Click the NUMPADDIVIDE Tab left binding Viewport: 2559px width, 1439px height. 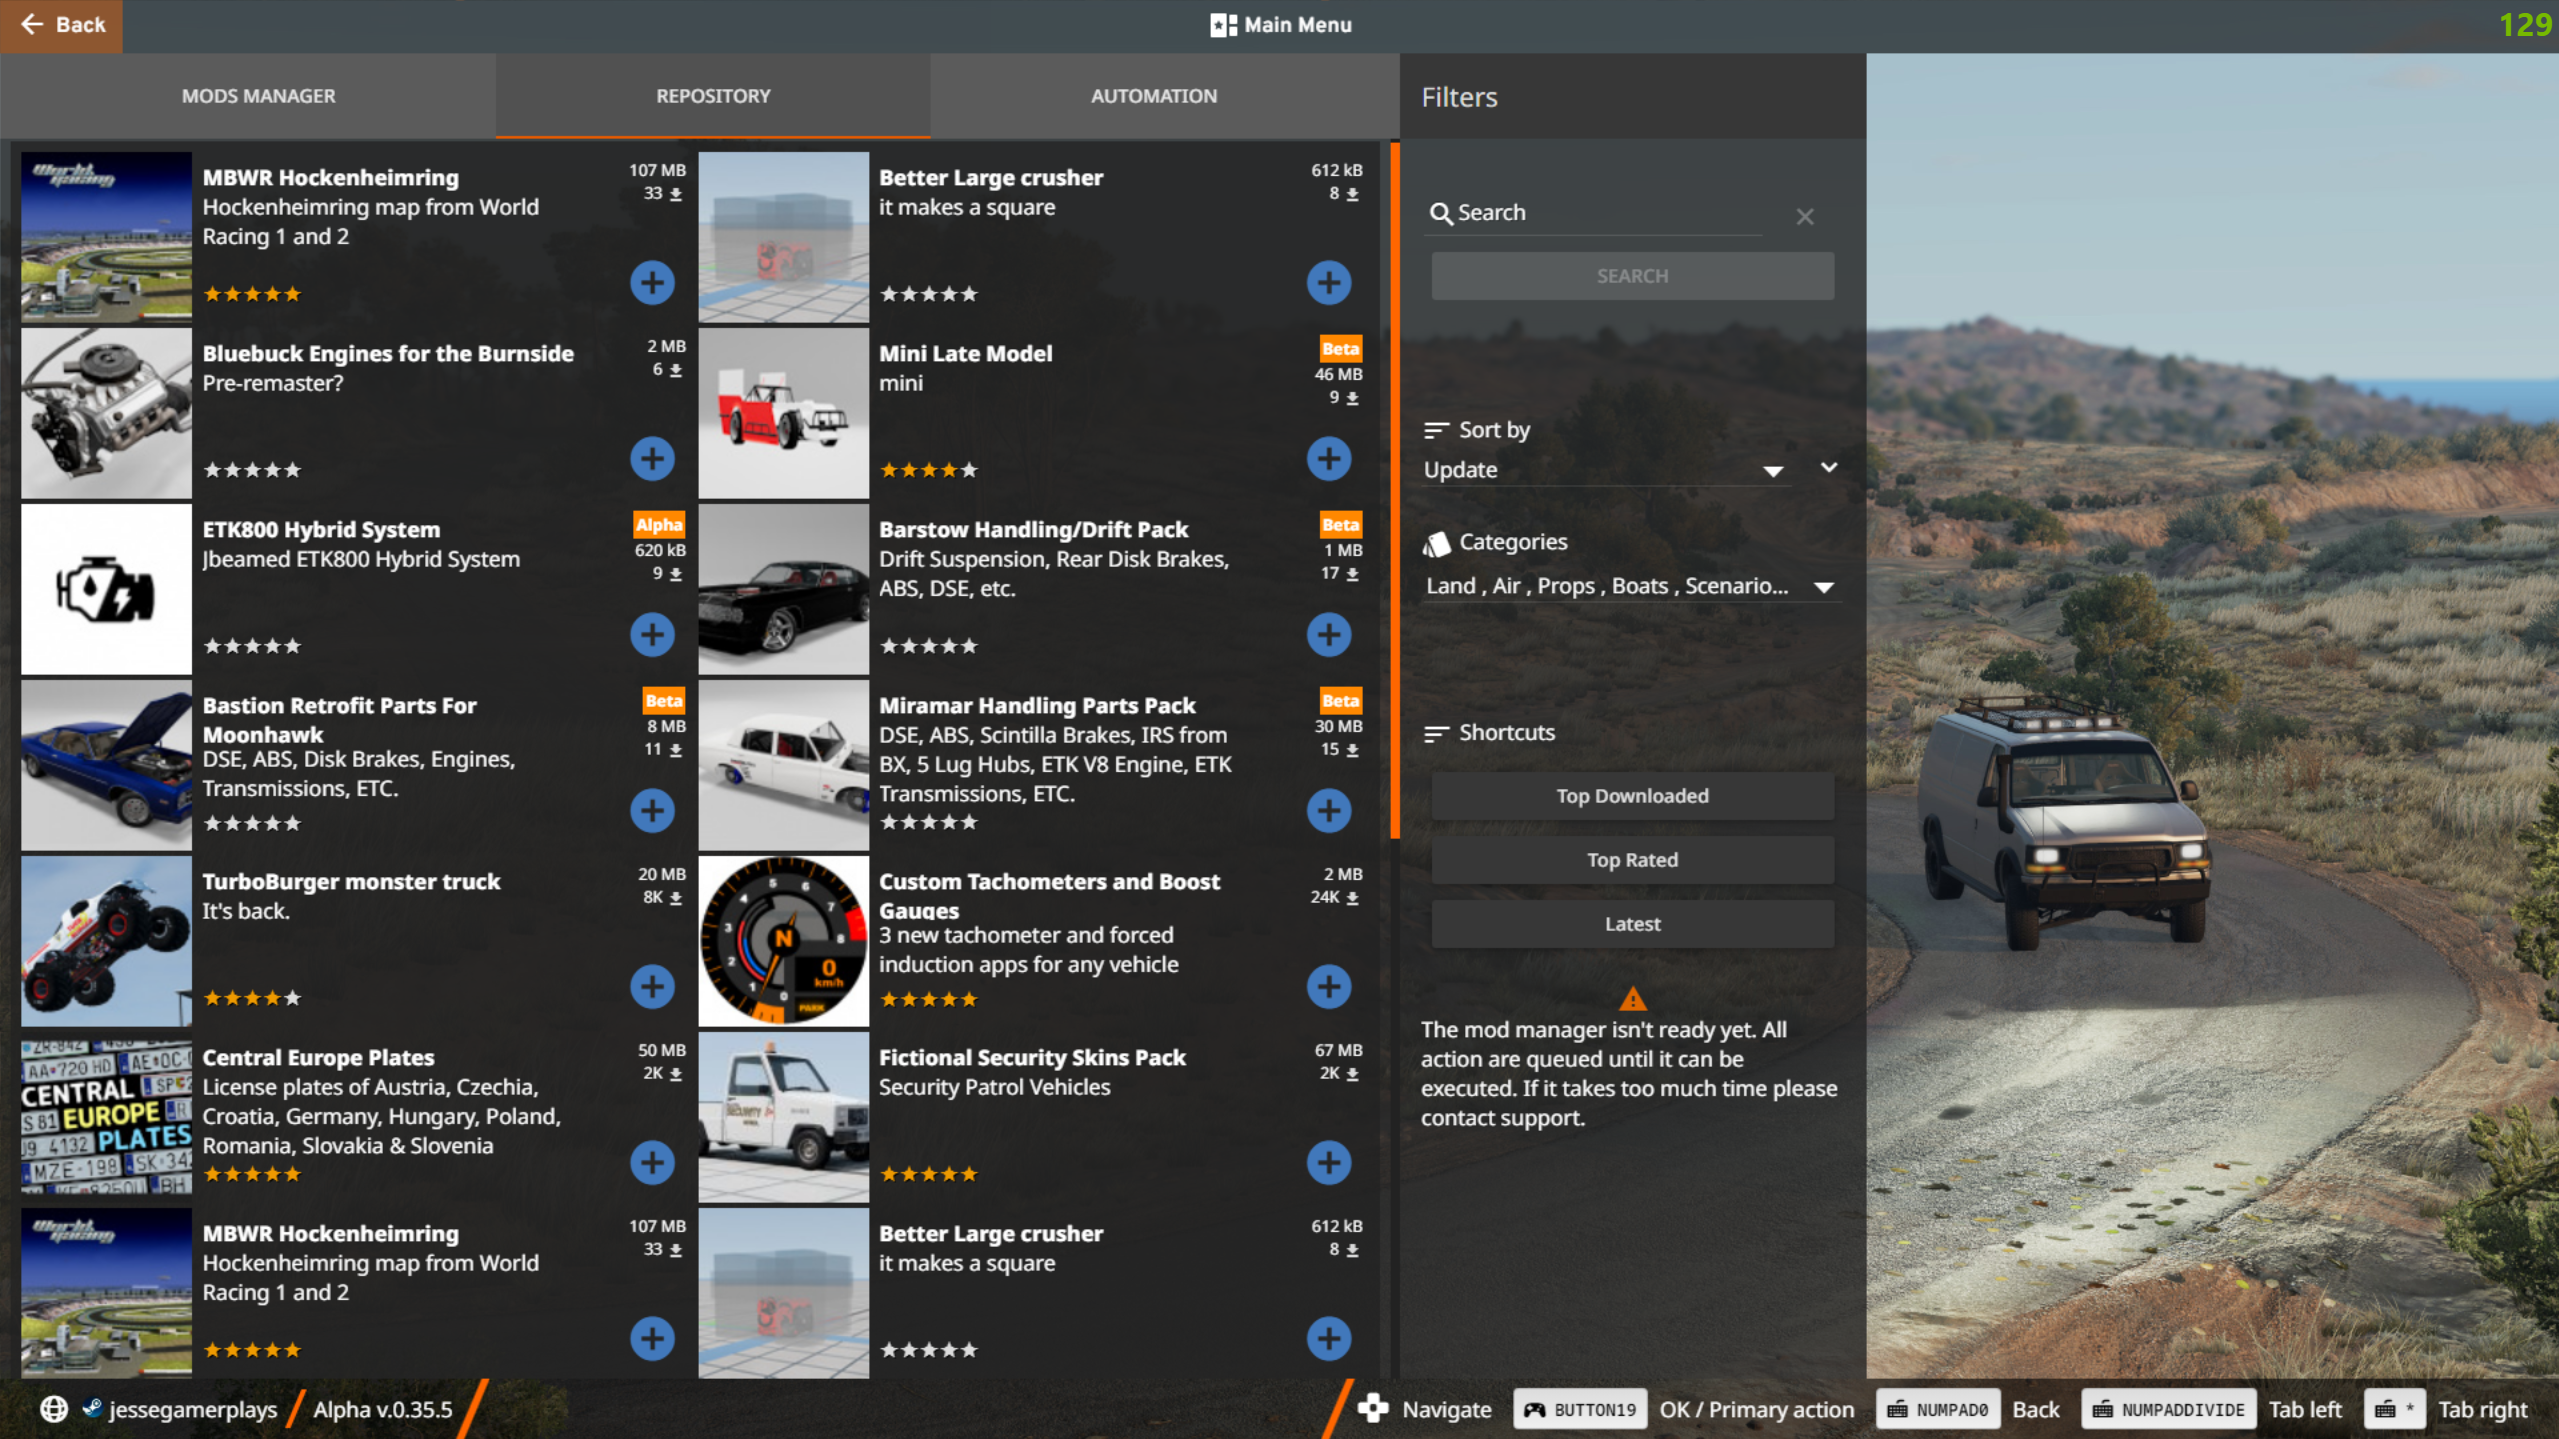[2169, 1409]
